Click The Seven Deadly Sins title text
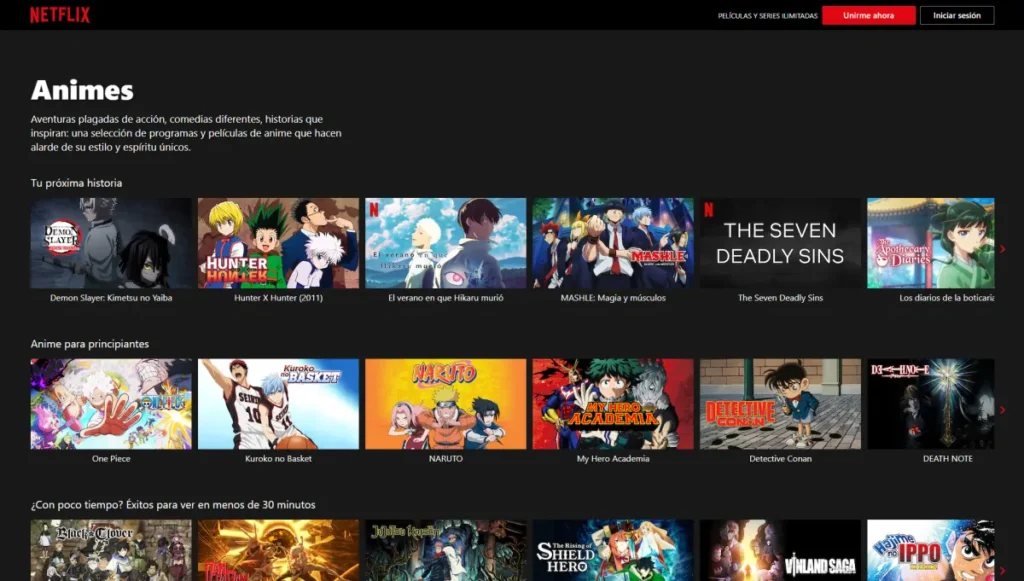Screen dimensions: 1024x581 tap(780, 298)
